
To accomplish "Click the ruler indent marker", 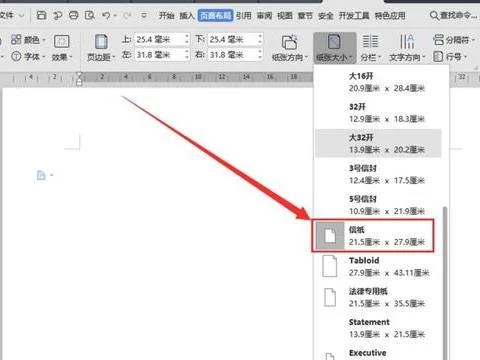I will point(79,79).
